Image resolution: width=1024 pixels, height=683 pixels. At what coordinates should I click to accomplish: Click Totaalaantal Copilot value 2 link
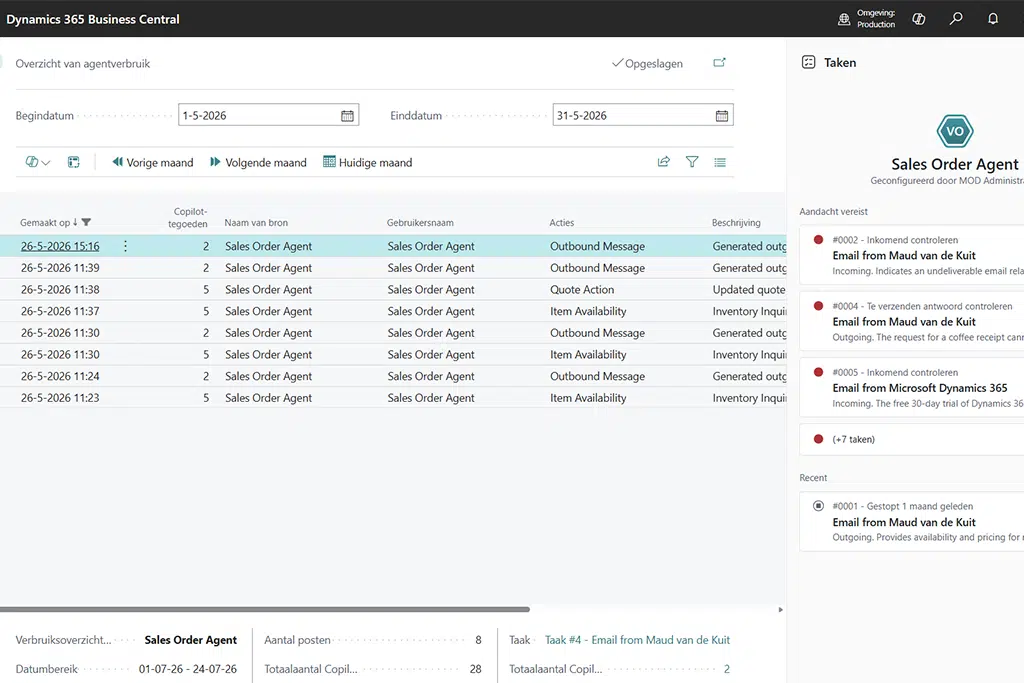727,669
